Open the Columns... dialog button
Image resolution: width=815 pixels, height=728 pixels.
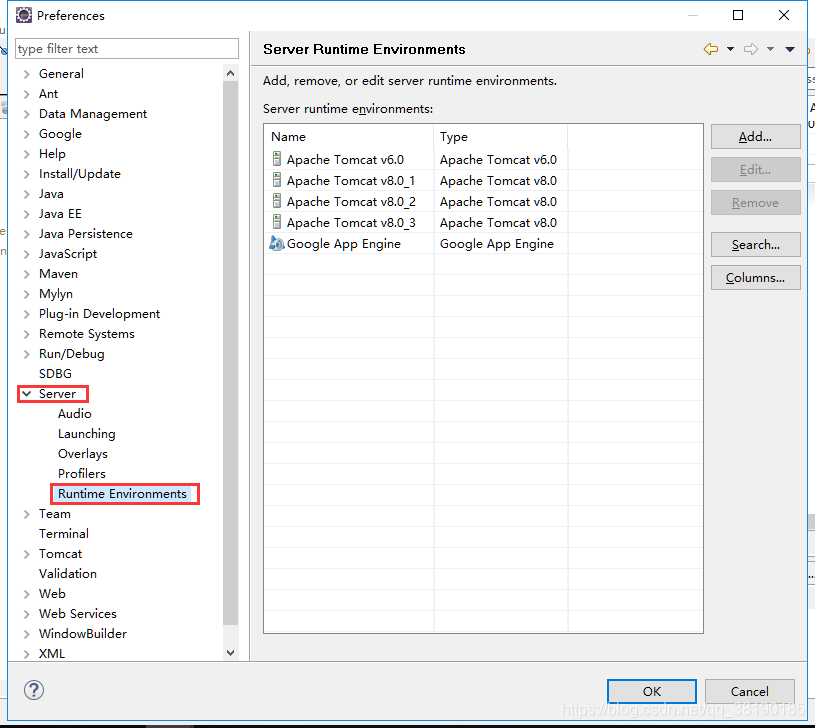[755, 277]
